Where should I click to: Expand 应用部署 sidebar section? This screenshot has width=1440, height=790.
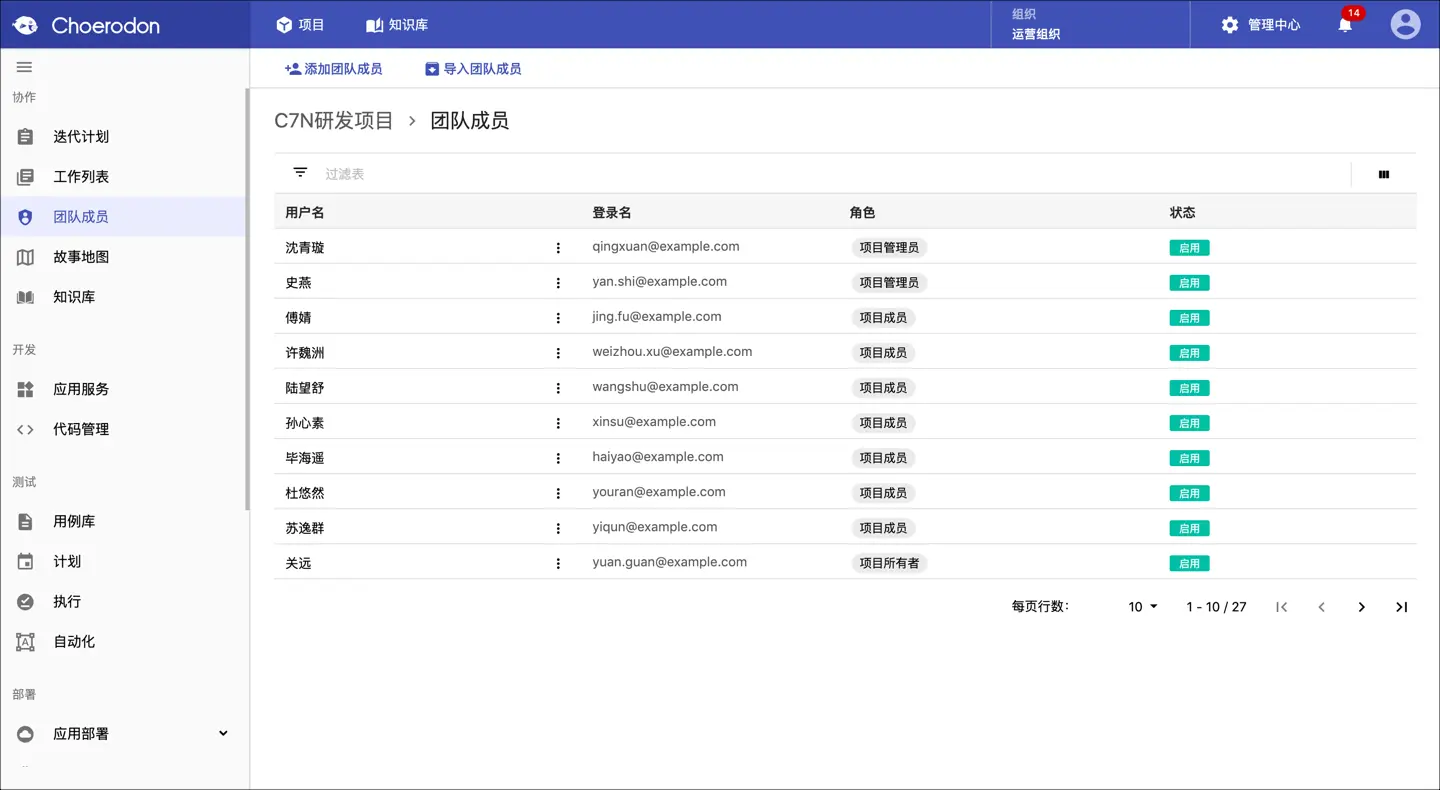tap(223, 733)
